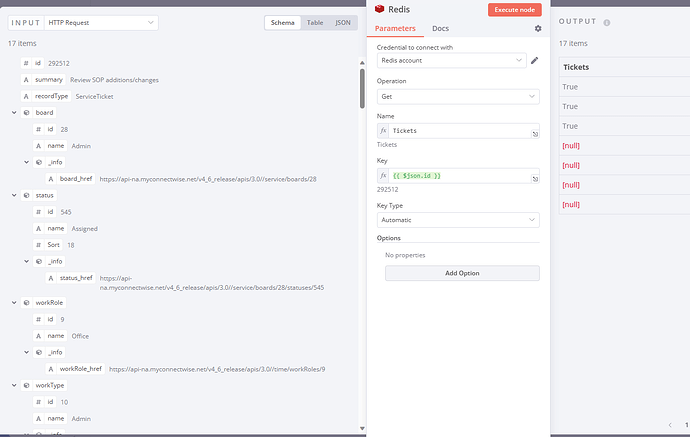Click the previous page arrow in output

point(670,425)
